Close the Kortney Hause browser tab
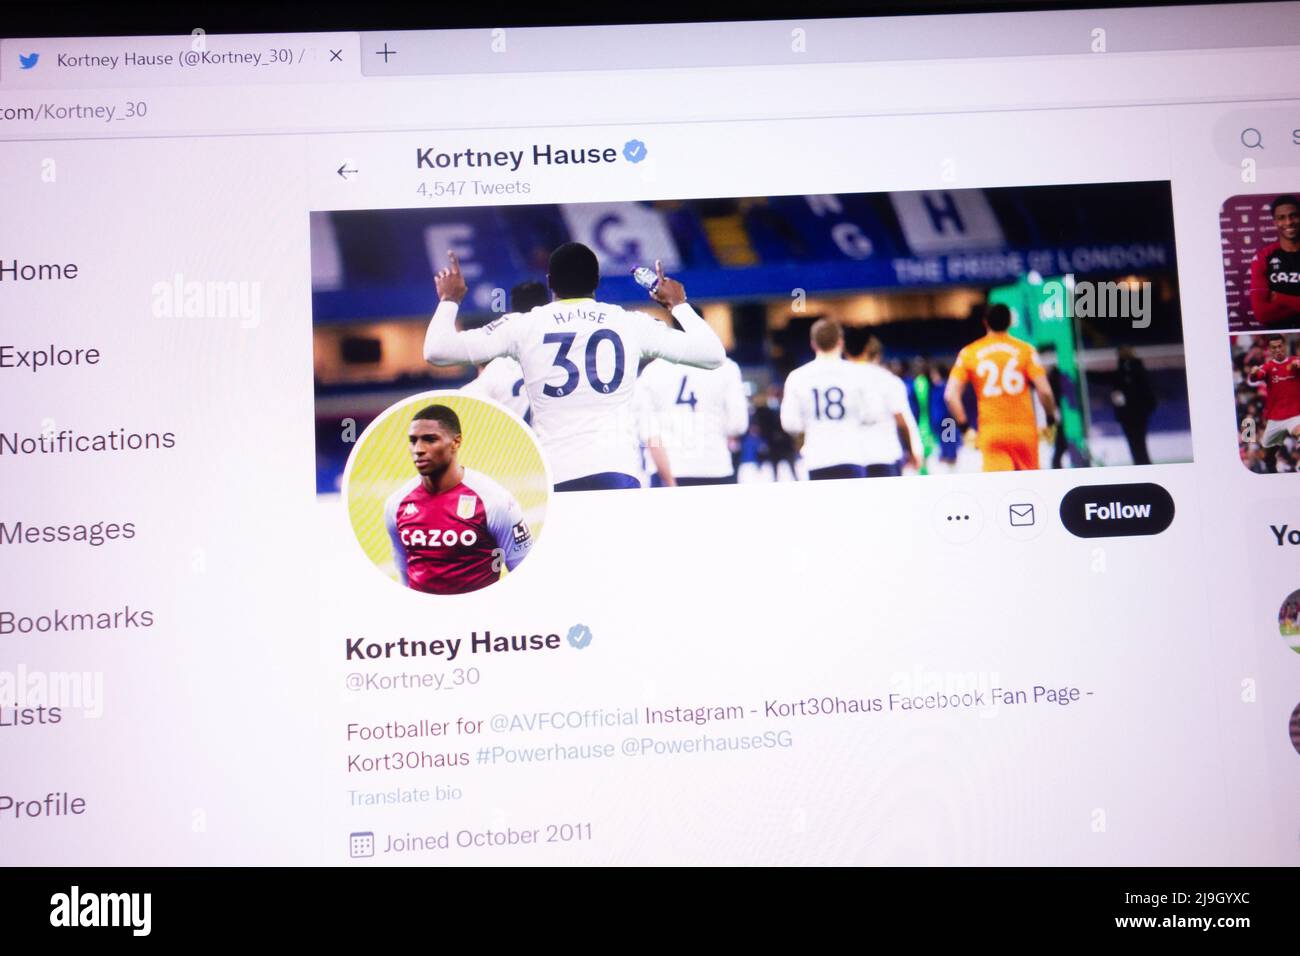 (x=336, y=56)
